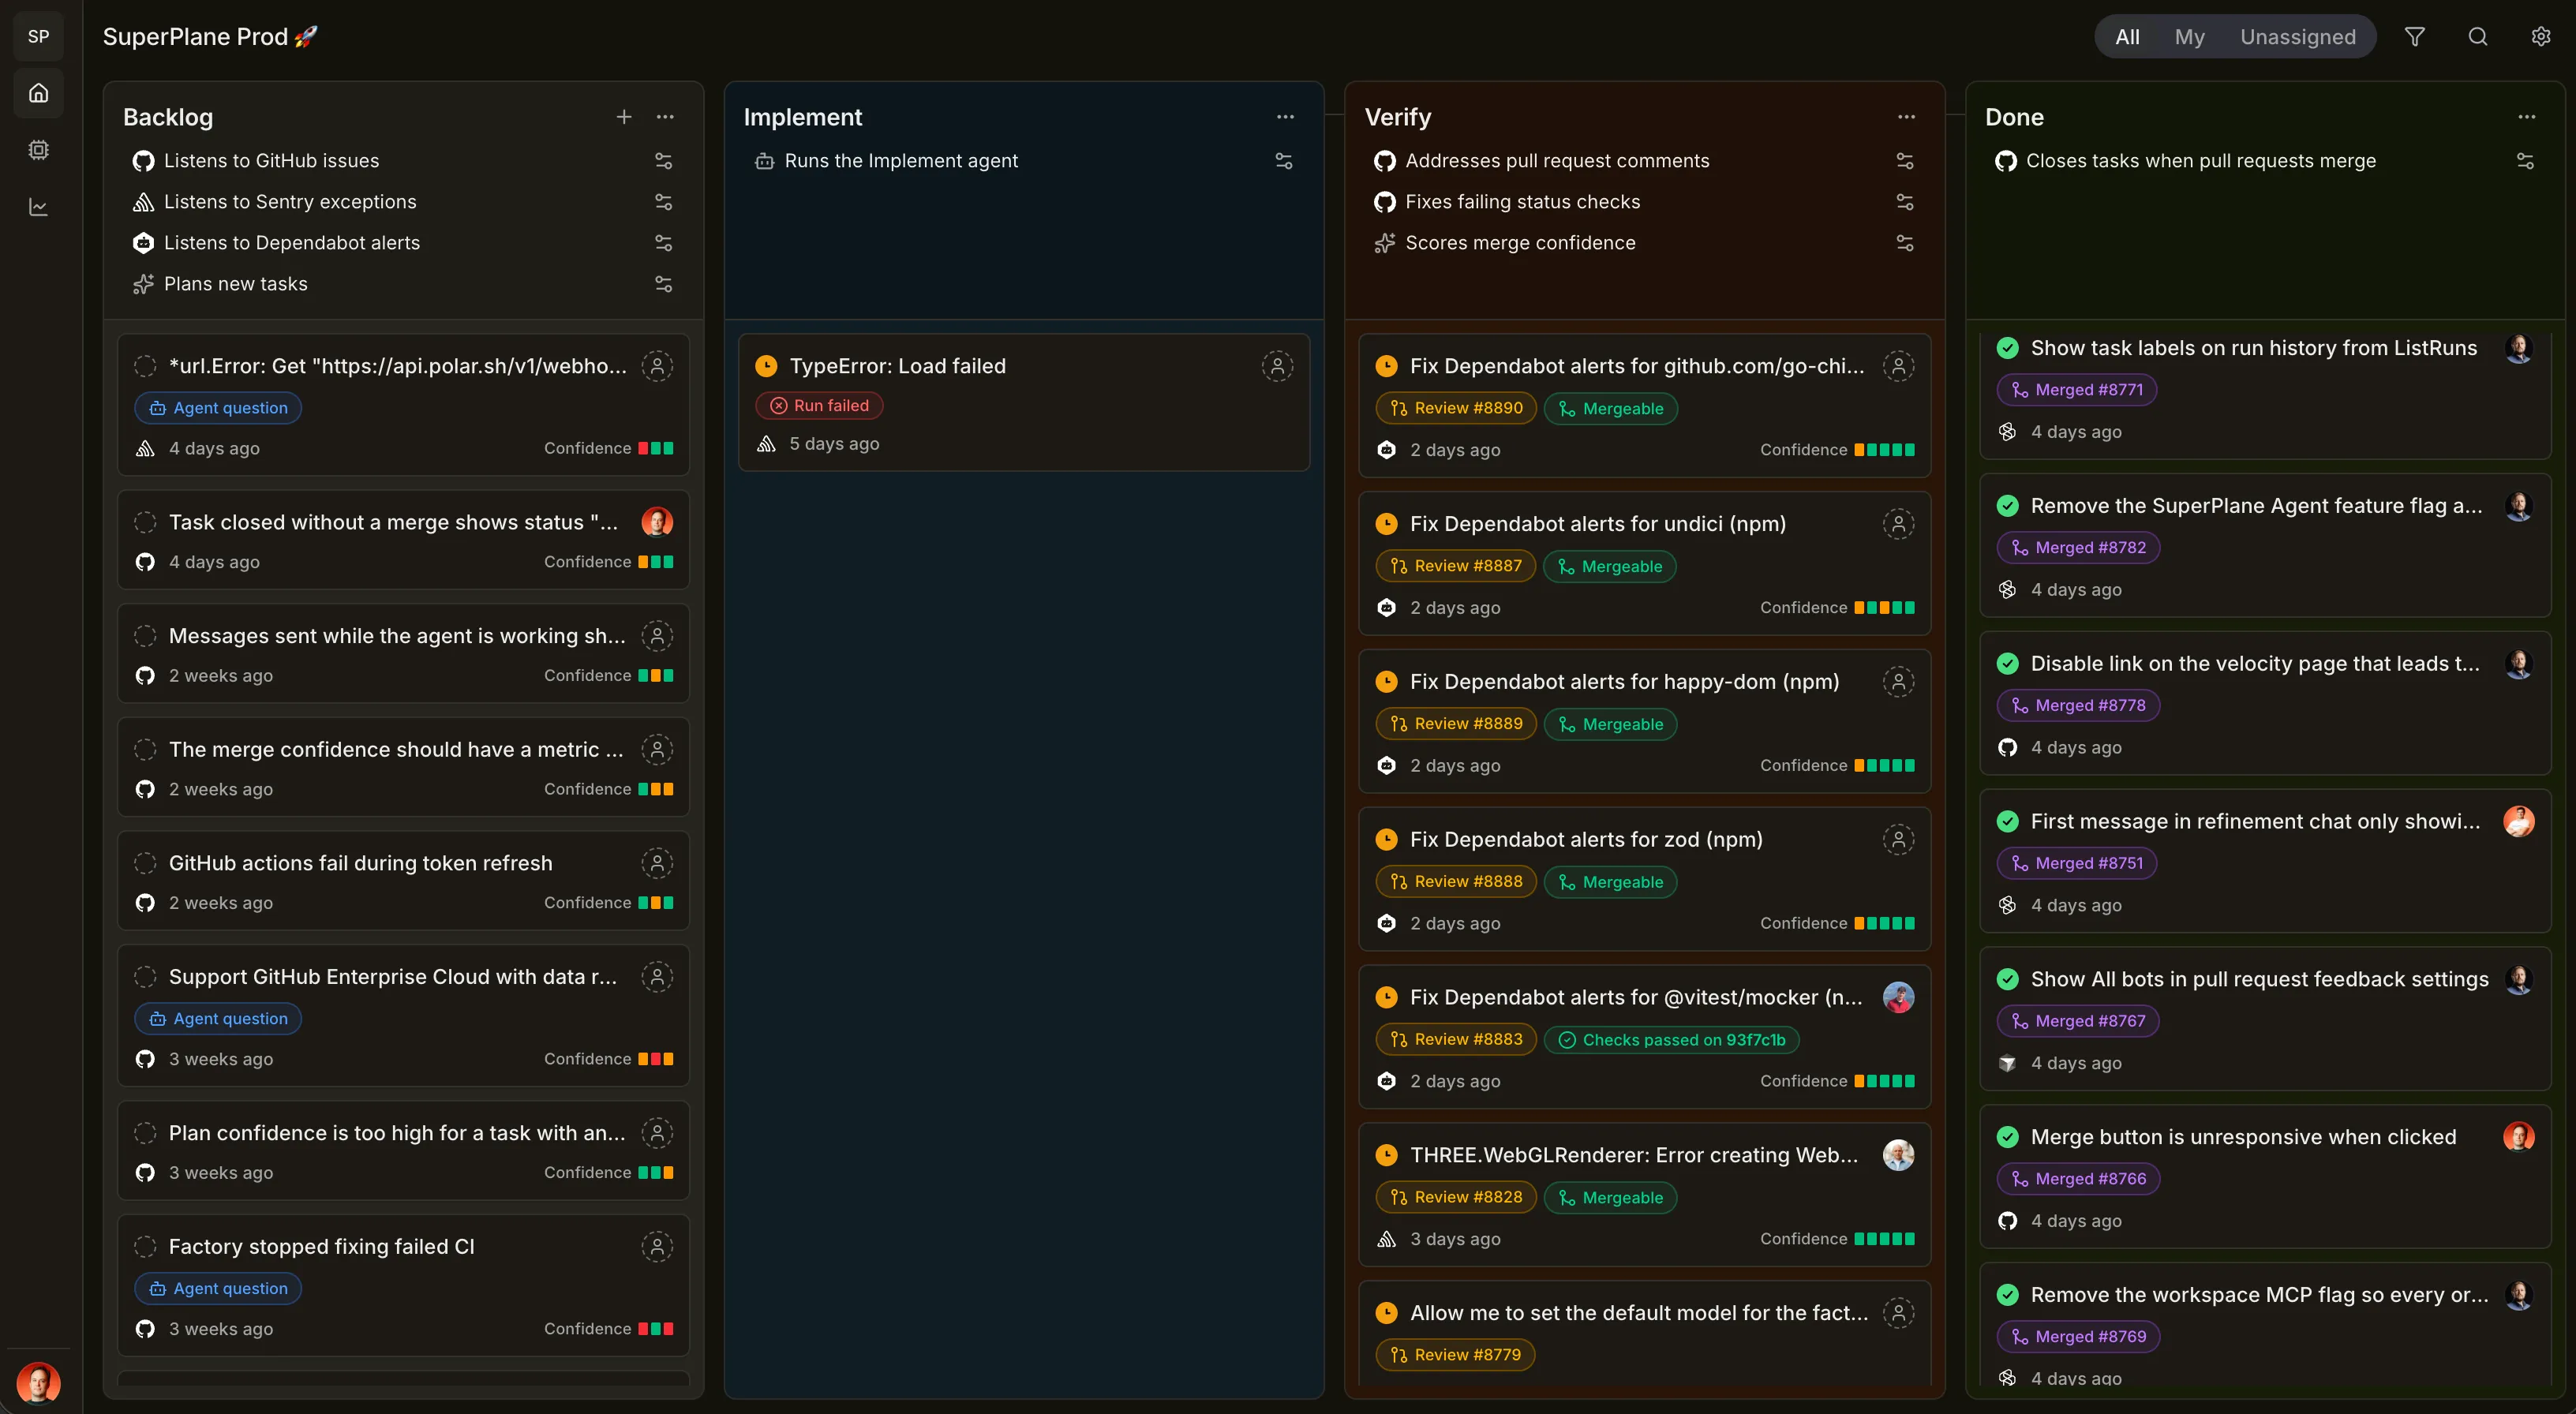Open the analytics chart icon in sidebar
This screenshot has height=1414, width=2576.
coord(38,207)
